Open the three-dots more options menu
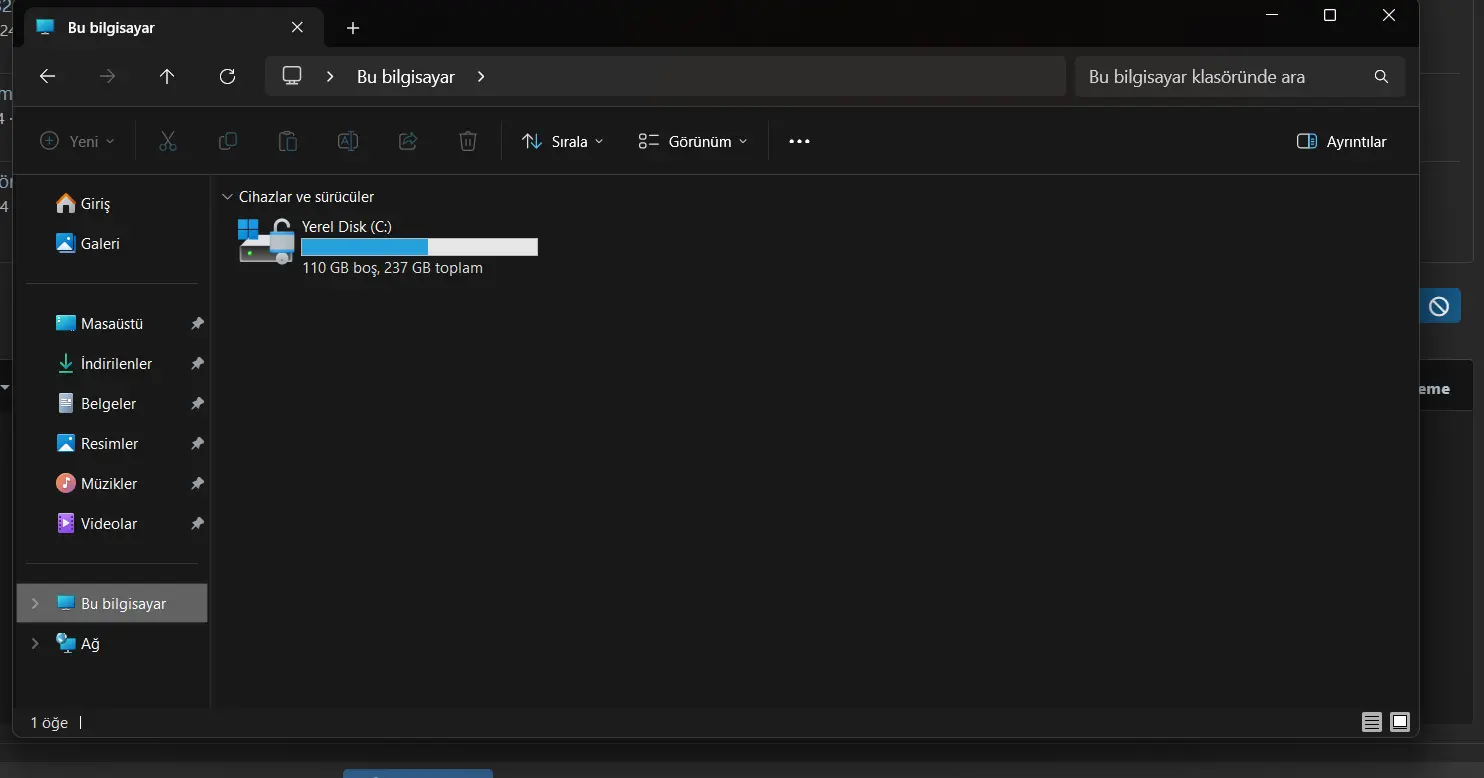 point(799,141)
